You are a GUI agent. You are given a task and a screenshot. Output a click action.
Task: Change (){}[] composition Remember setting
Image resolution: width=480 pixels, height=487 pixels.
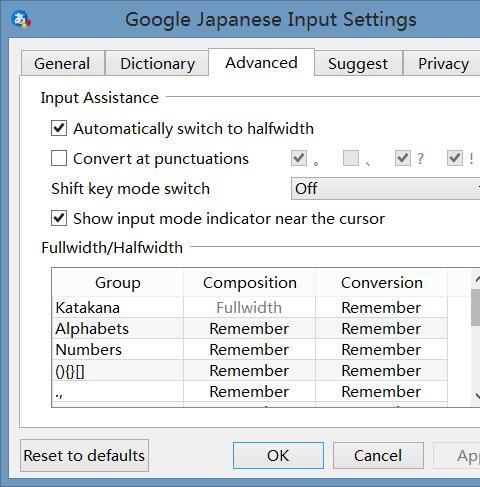[x=249, y=371]
